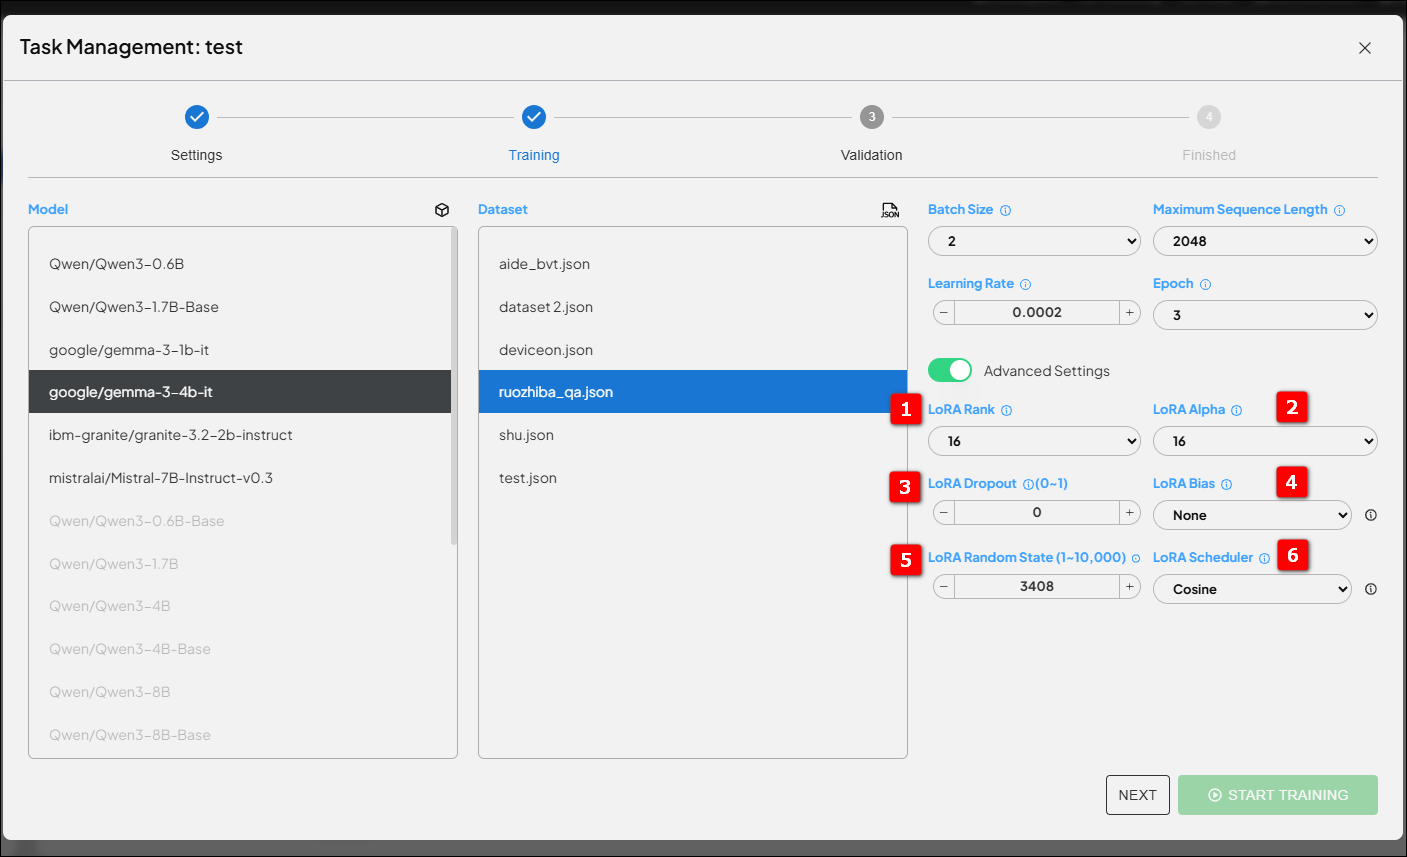The height and width of the screenshot is (857, 1407).
Task: Click info icon next to Maximum Sequence Length
Action: pyautogui.click(x=1339, y=210)
